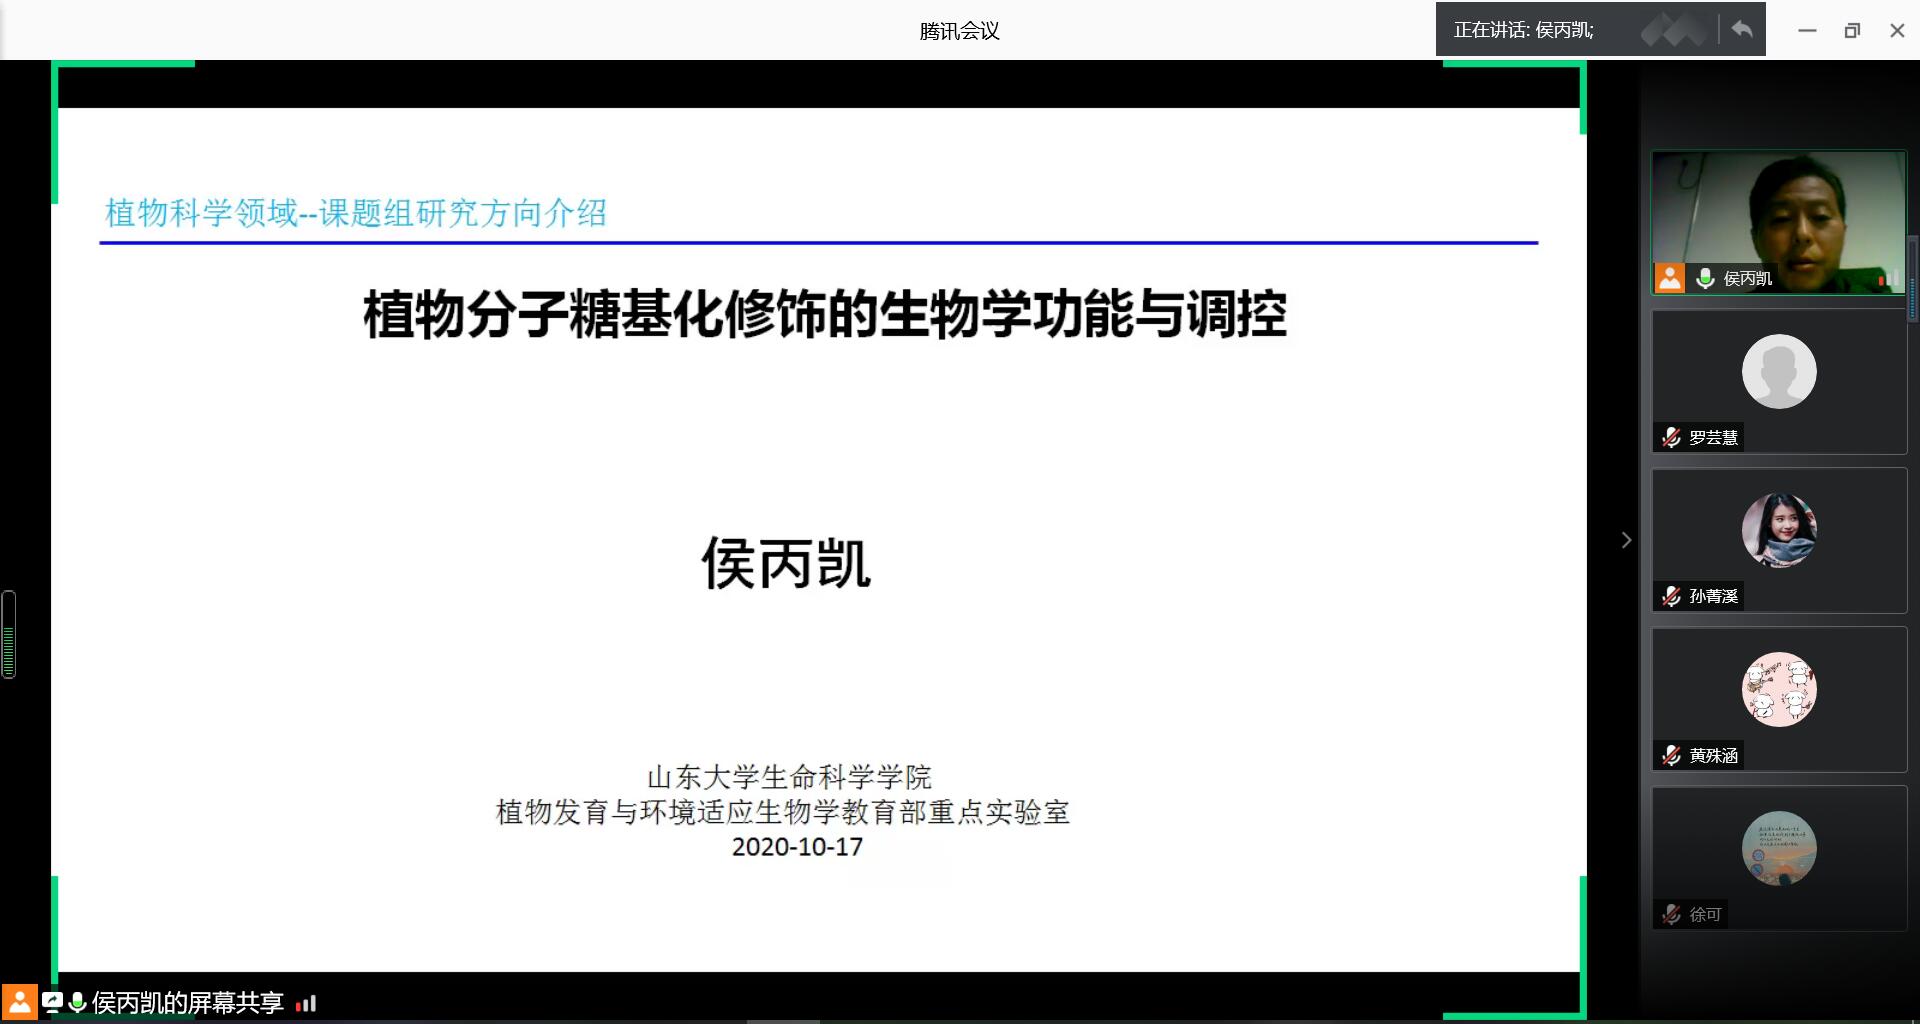Click the green microphone icon on 侯丙凯 tile
The image size is (1920, 1024).
click(1705, 278)
